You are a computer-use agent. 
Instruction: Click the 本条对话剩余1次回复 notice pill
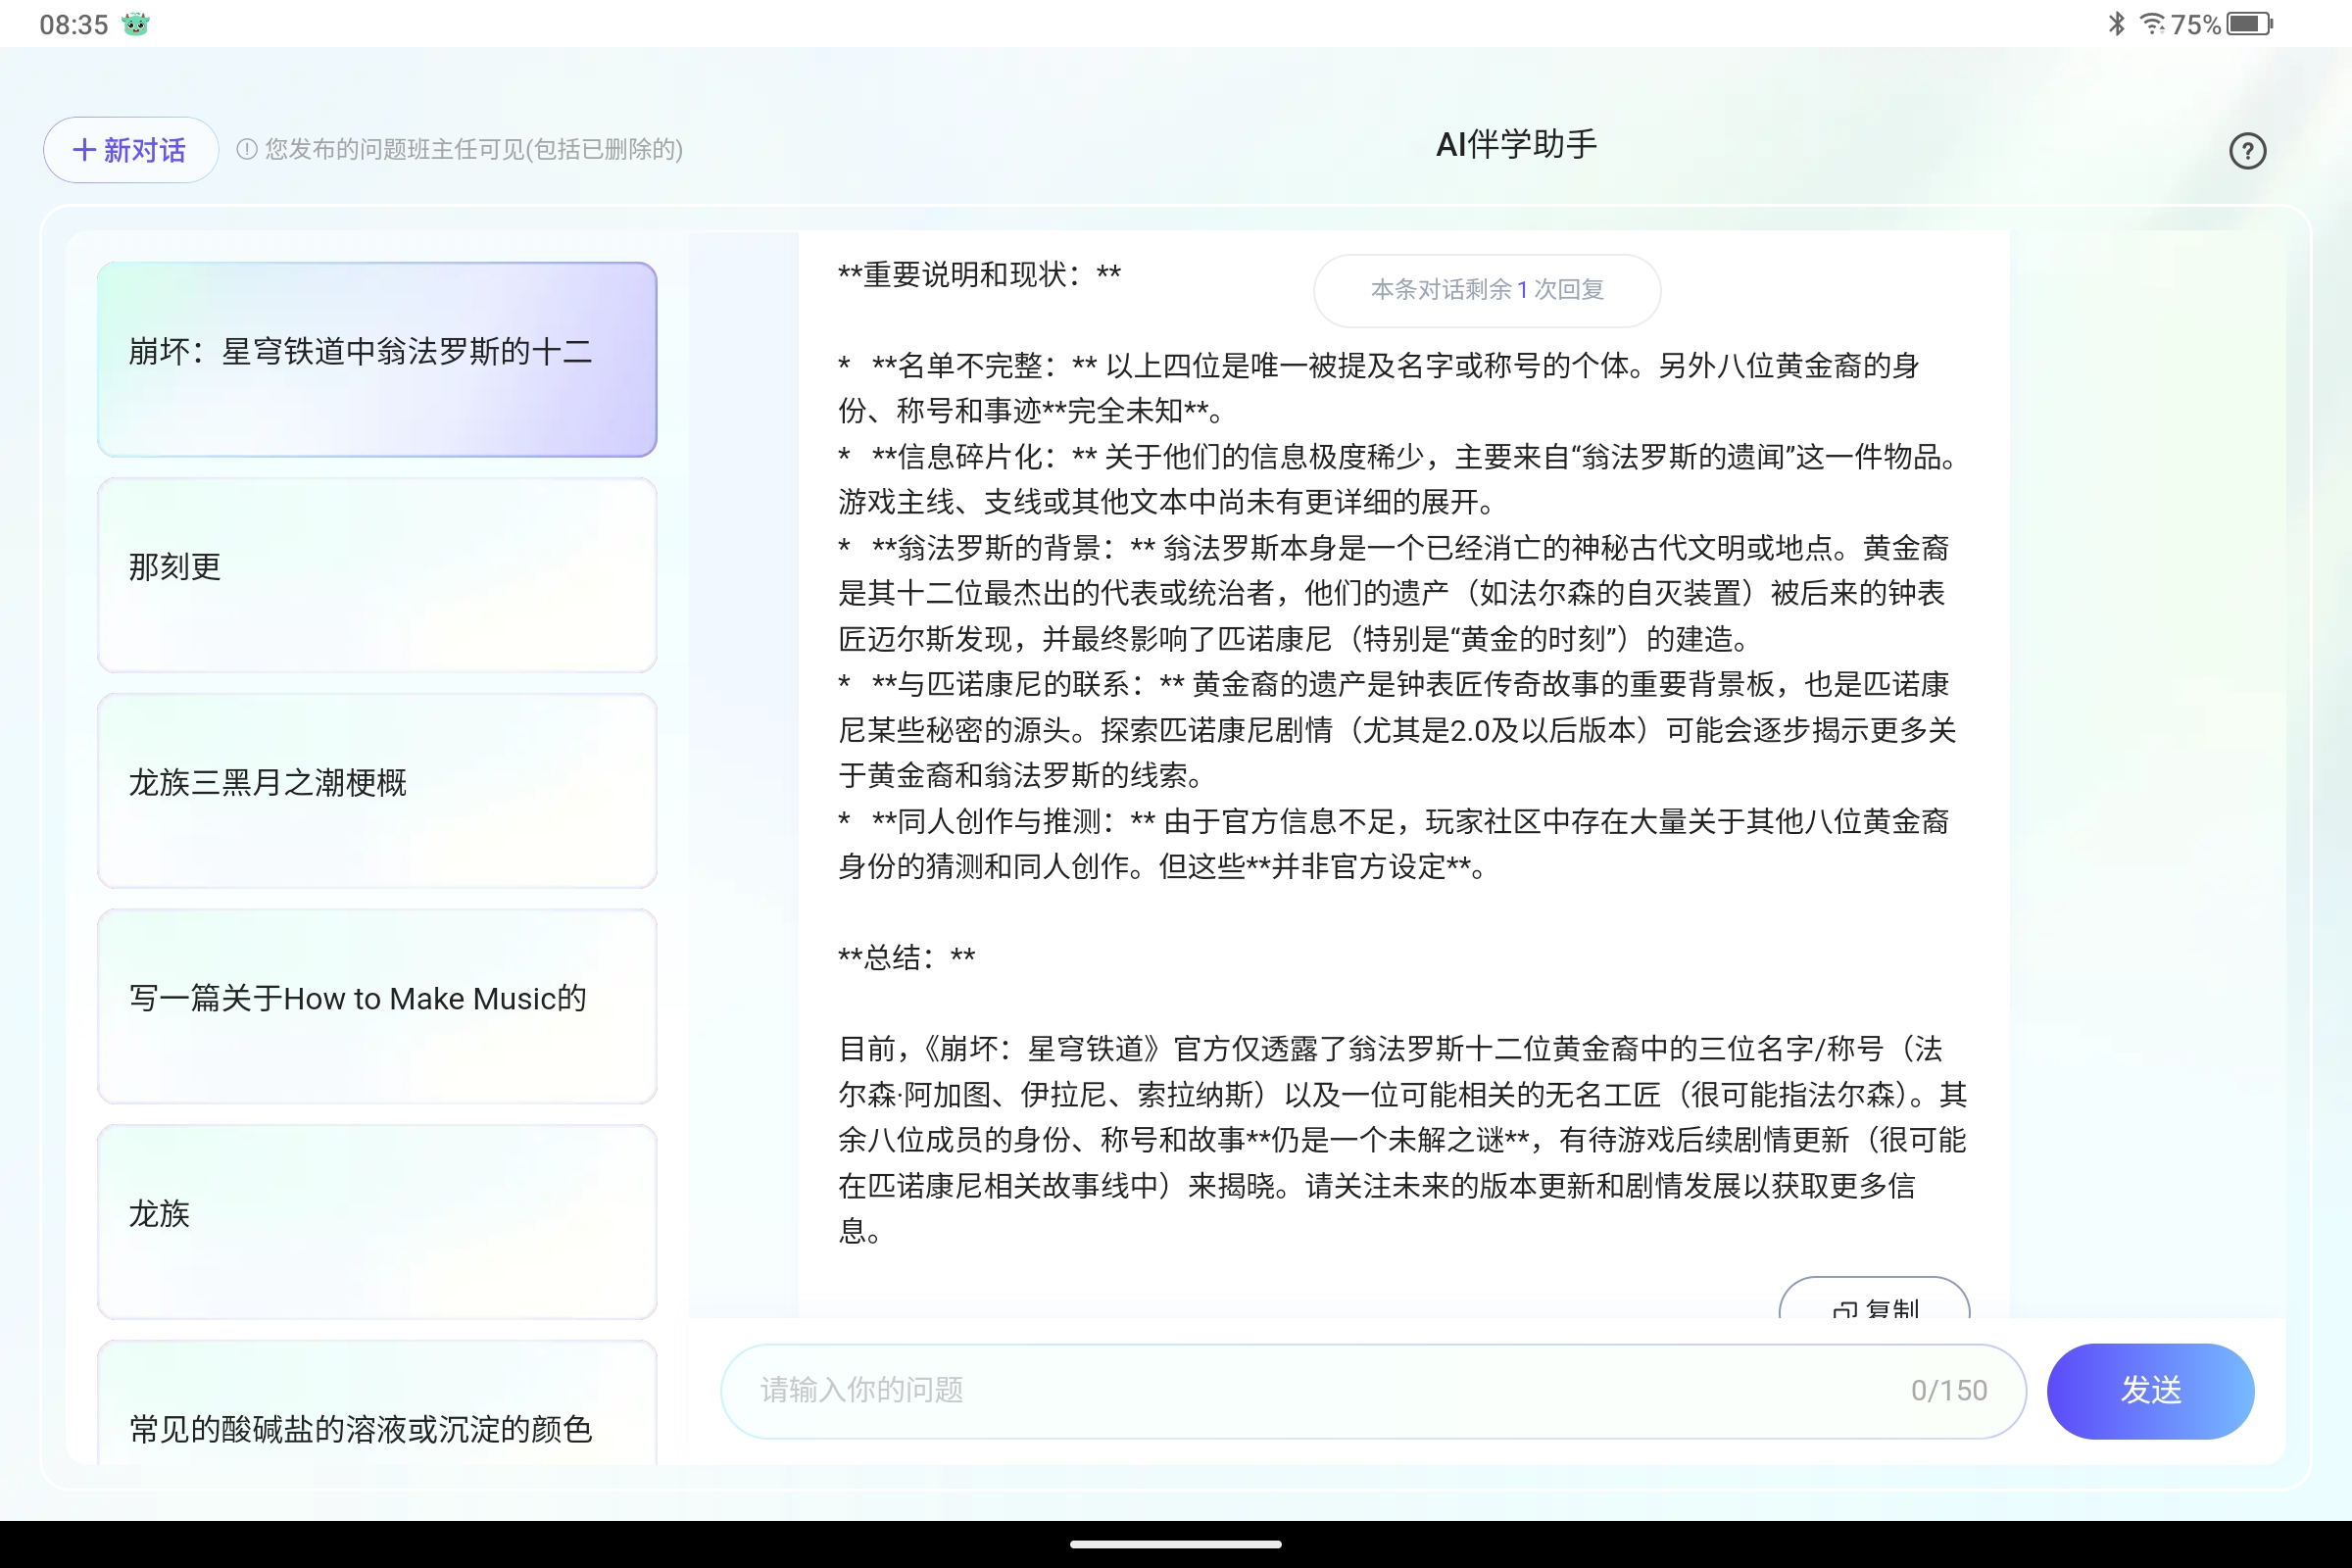1487,290
